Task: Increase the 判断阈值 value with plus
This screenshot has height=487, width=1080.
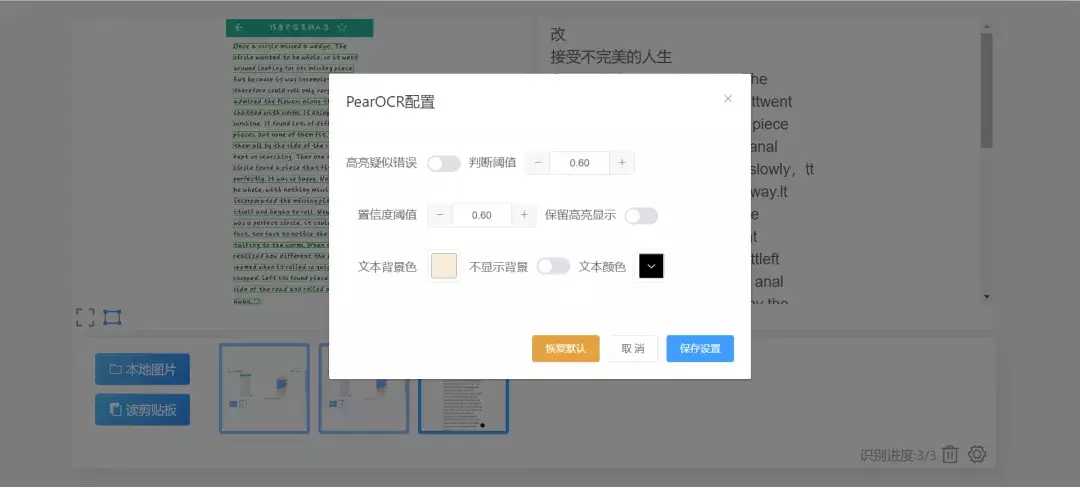Action: point(622,163)
